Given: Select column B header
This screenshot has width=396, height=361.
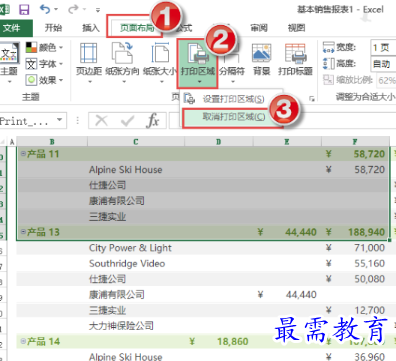Looking at the screenshot, I should tap(52, 142).
